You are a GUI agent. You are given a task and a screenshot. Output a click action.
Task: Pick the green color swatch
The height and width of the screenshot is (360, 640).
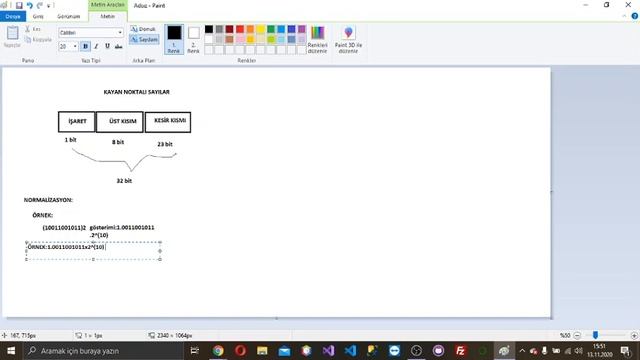(x=271, y=29)
